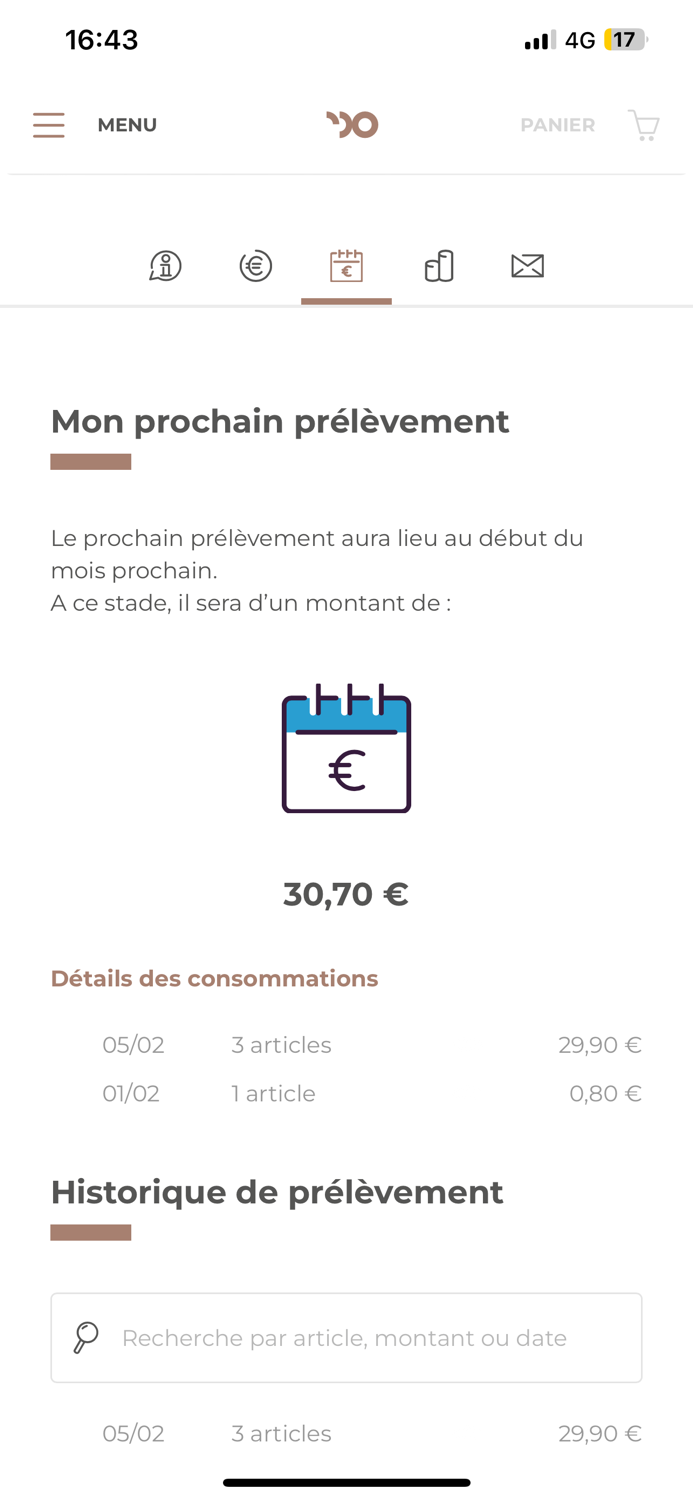Click the Détails des consommations heading
693x1500 pixels.
coord(214,978)
